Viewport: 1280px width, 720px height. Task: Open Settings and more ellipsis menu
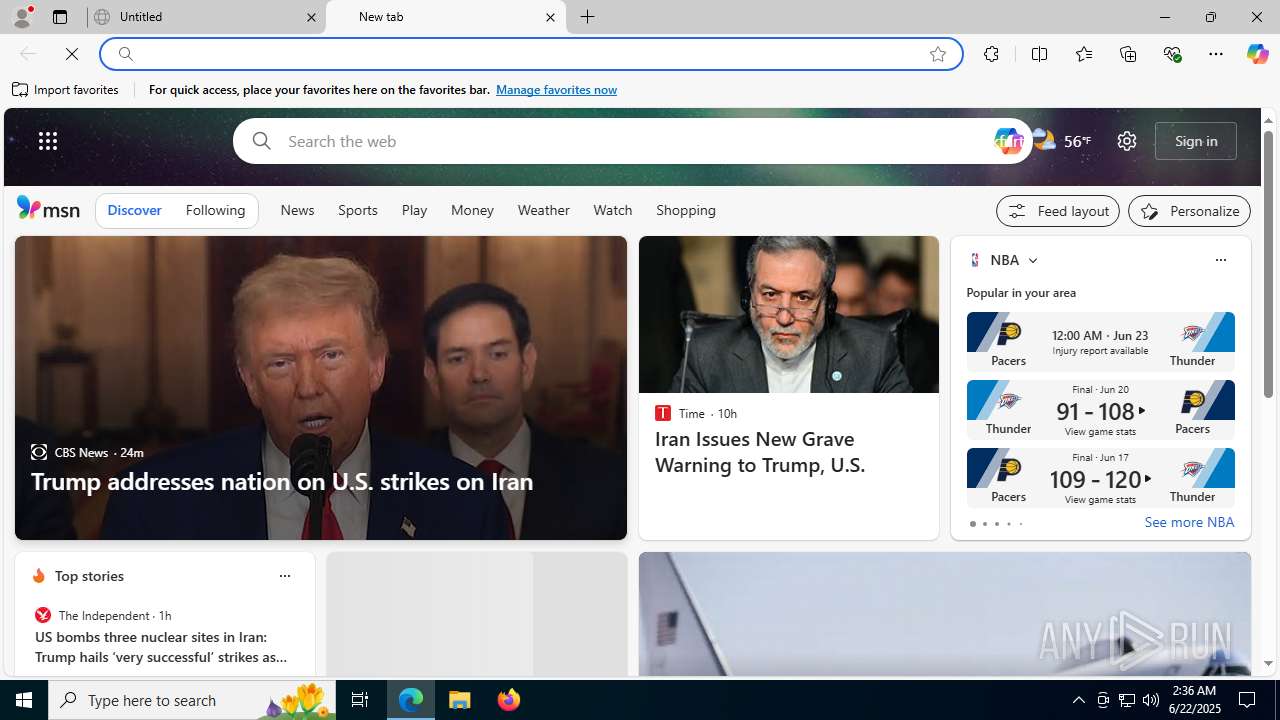(1216, 54)
